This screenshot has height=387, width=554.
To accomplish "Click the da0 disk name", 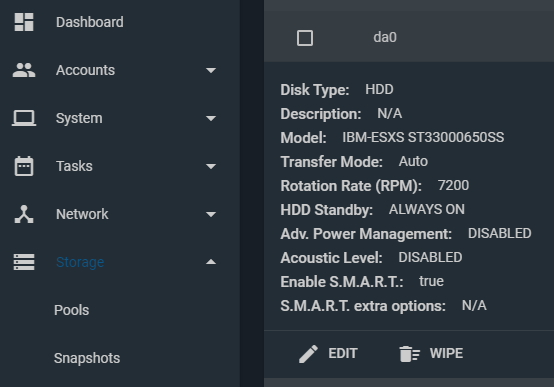I will pyautogui.click(x=385, y=37).
